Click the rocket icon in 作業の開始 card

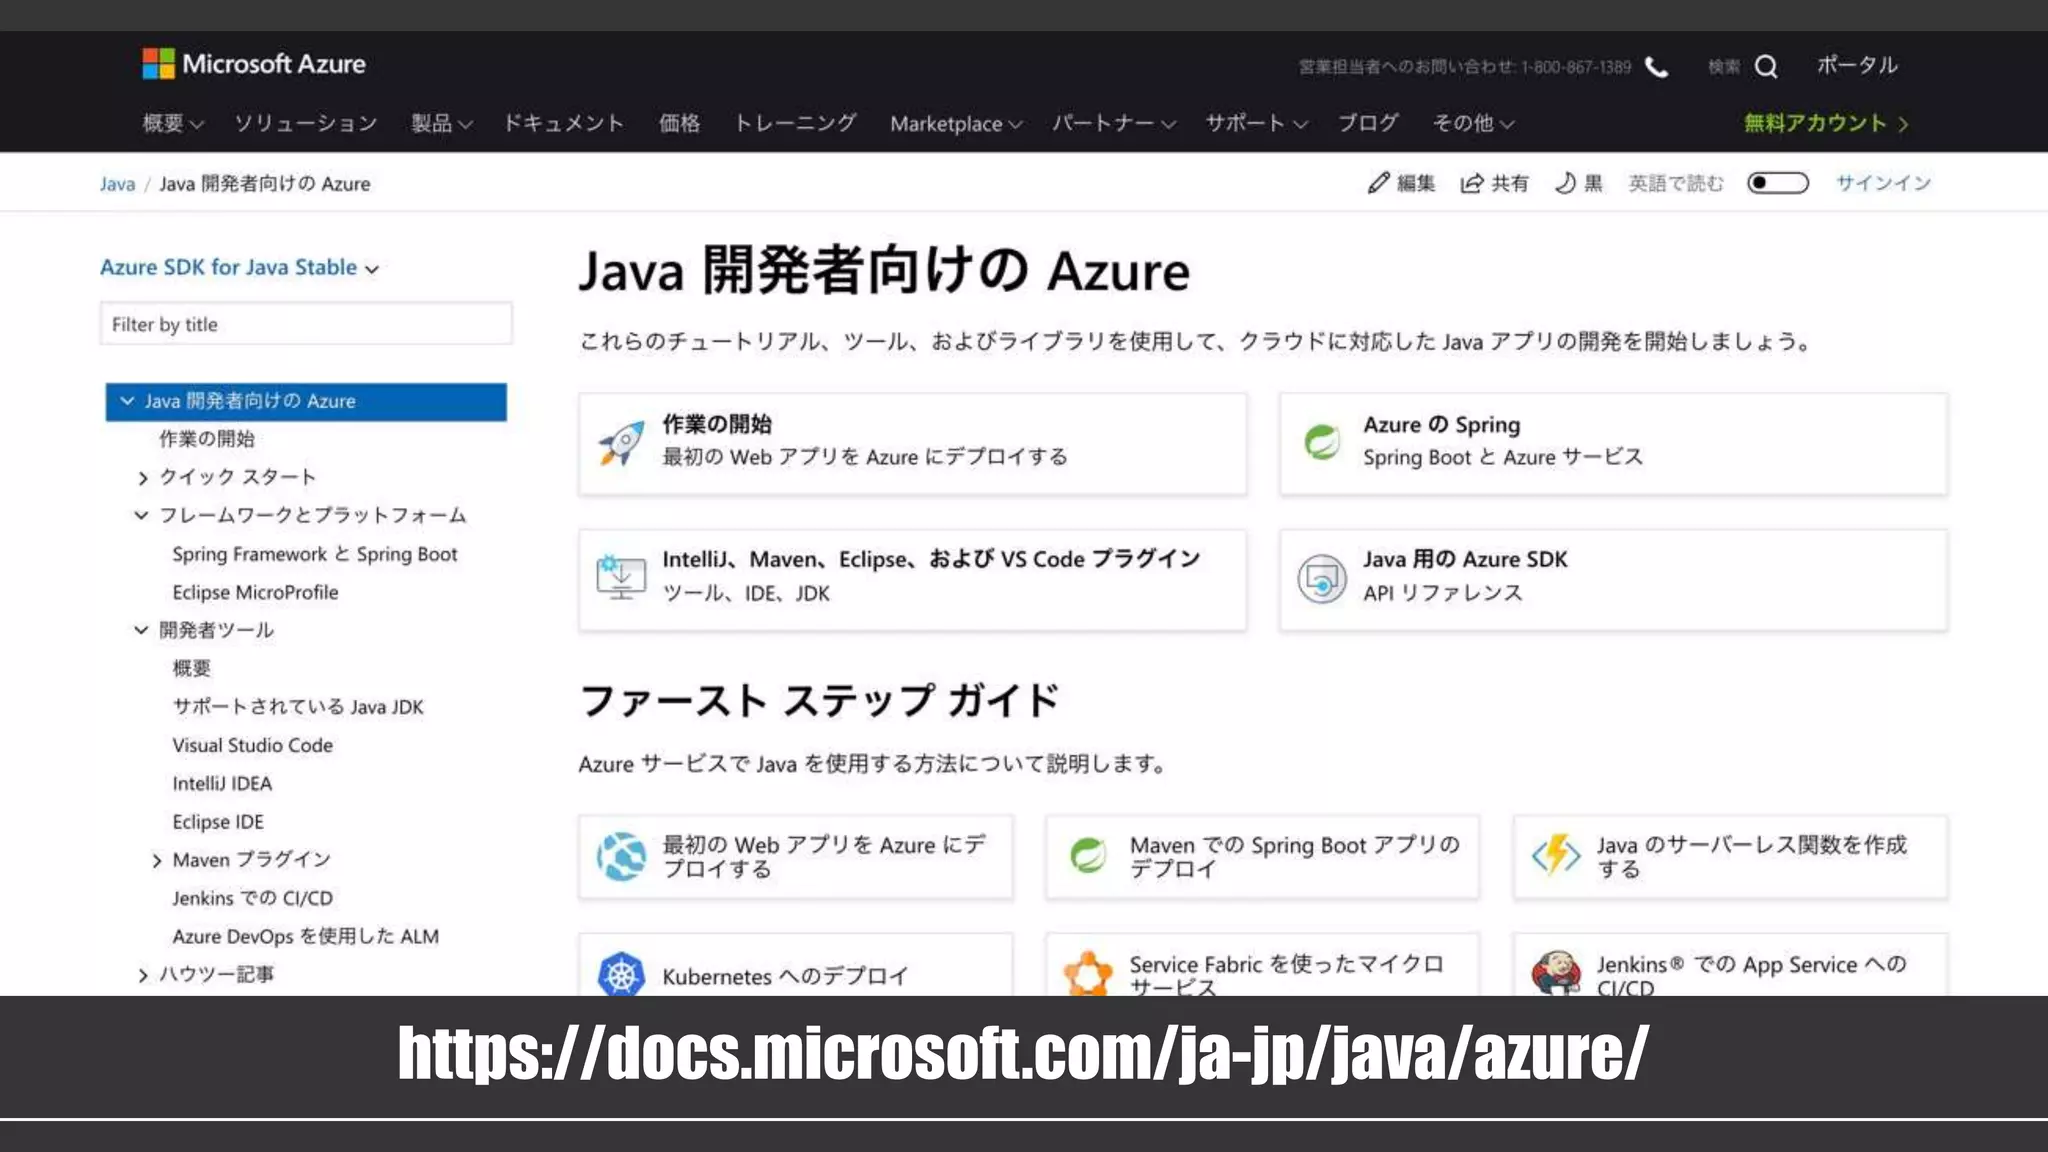click(x=620, y=443)
